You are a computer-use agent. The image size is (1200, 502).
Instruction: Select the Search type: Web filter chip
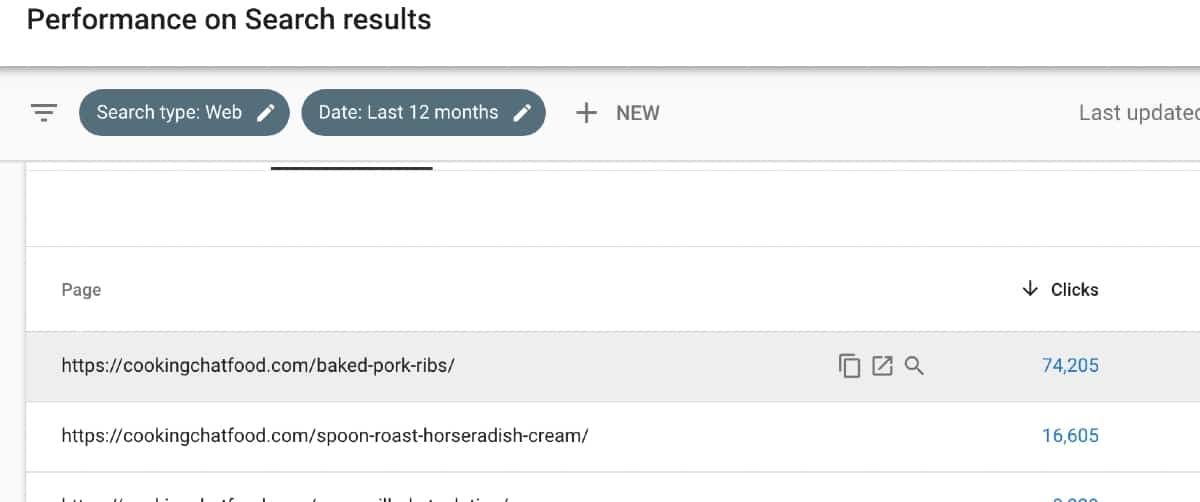coord(184,112)
